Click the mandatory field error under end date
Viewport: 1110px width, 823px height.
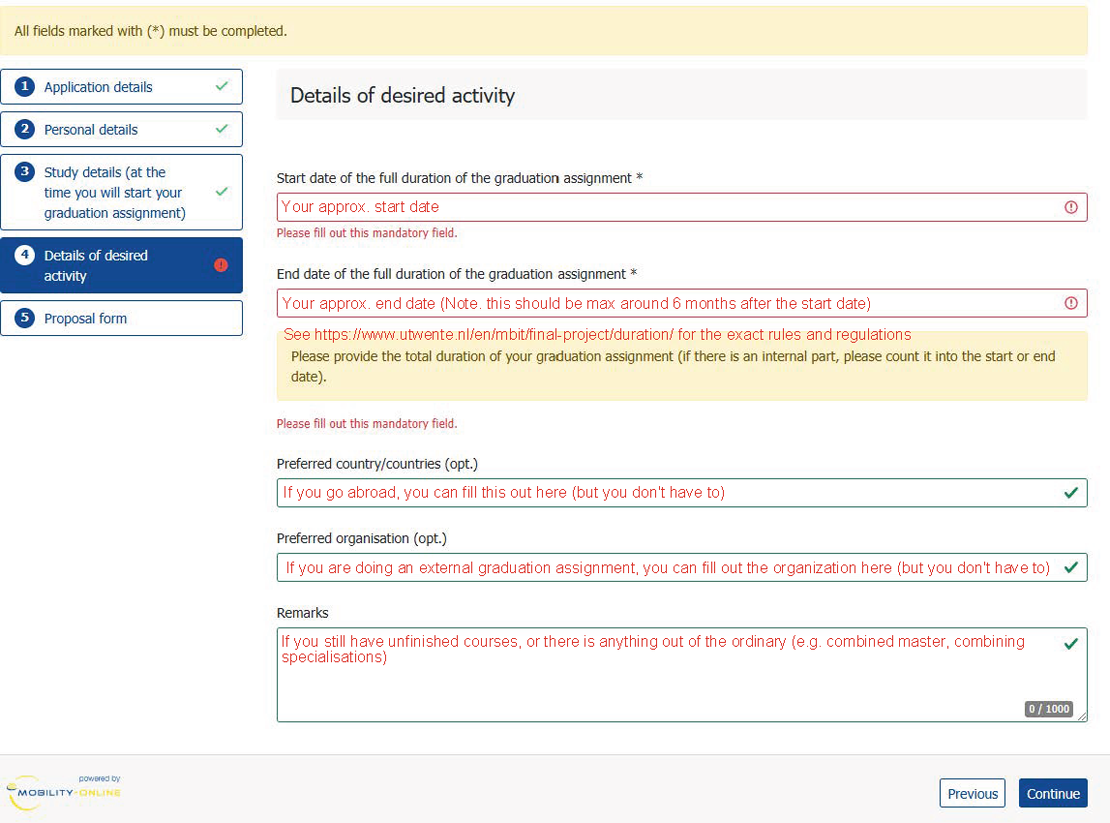(367, 424)
